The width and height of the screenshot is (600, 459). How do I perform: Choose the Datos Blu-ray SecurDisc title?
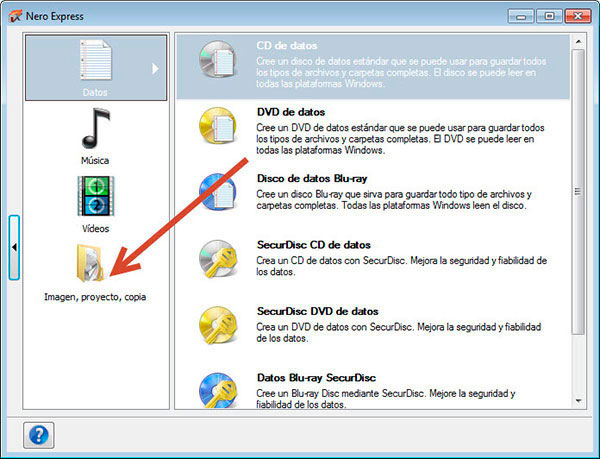pos(316,378)
